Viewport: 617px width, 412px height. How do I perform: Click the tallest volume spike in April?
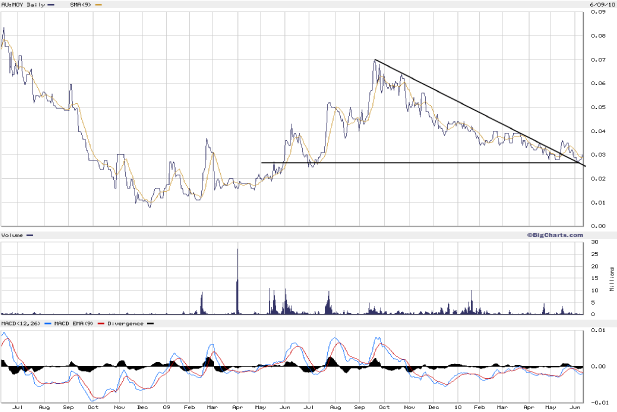pos(237,250)
